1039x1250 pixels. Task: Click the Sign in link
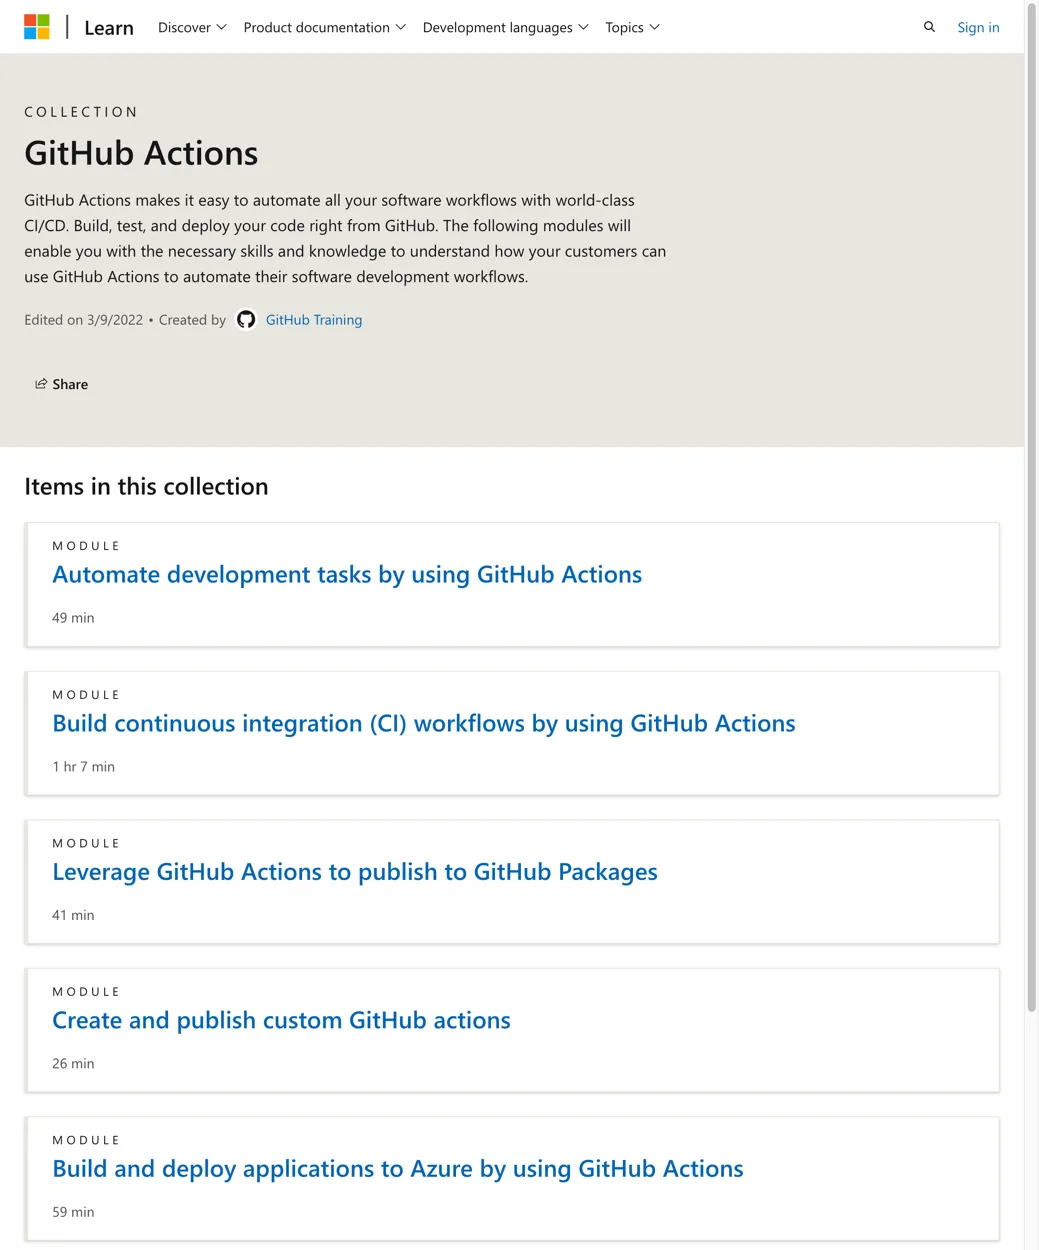[977, 27]
